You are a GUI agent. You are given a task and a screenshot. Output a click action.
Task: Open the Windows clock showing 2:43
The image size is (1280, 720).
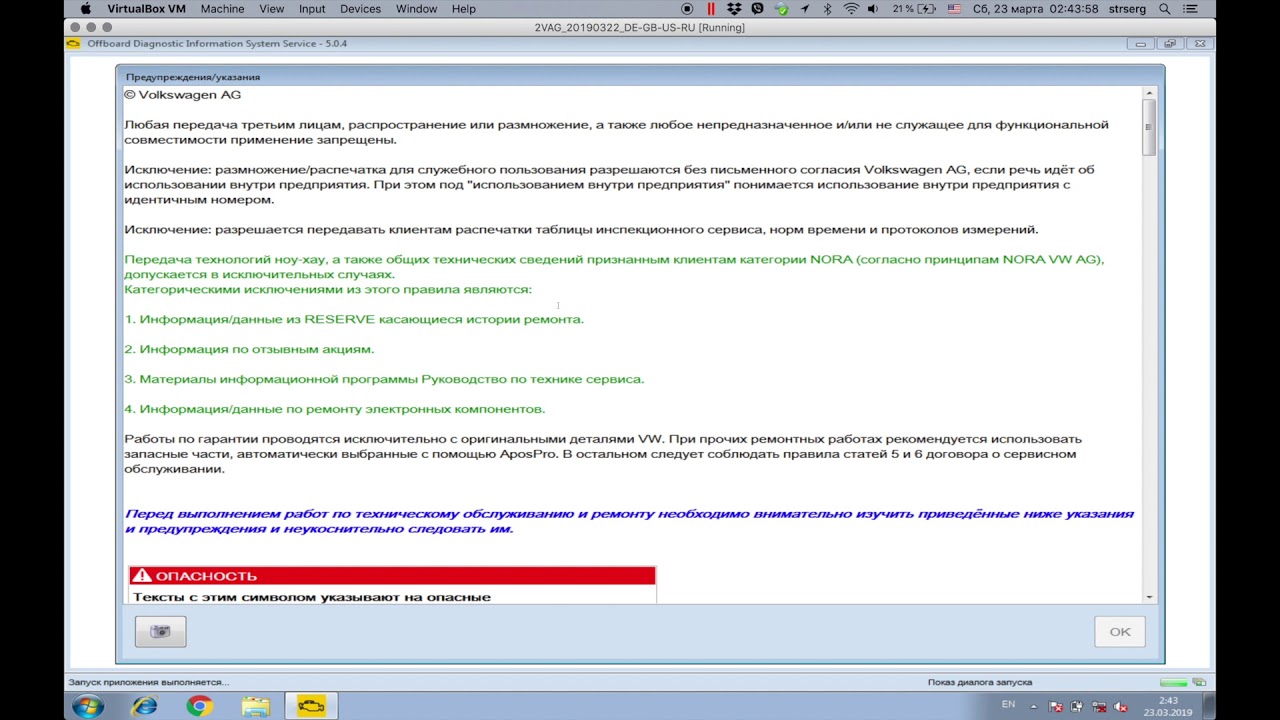coord(1167,706)
